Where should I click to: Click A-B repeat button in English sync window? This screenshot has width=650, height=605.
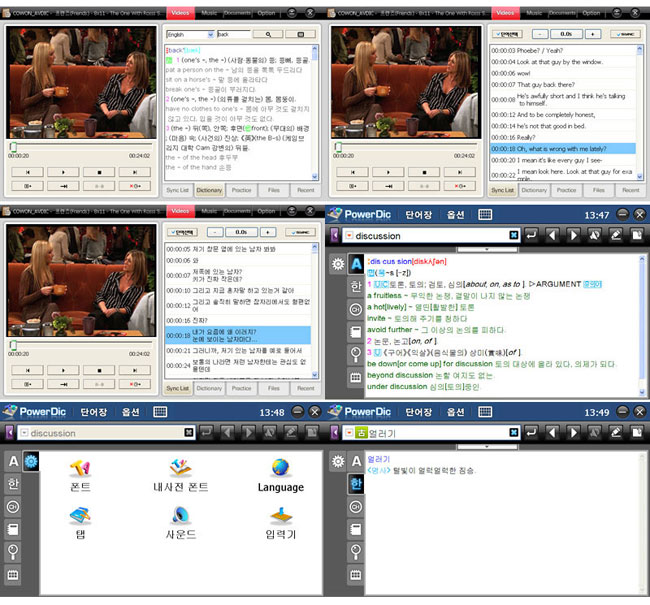pyautogui.click(x=424, y=186)
